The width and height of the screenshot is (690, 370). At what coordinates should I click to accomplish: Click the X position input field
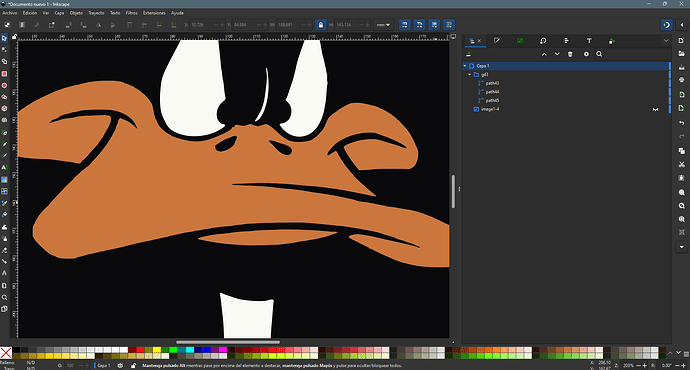coord(201,25)
